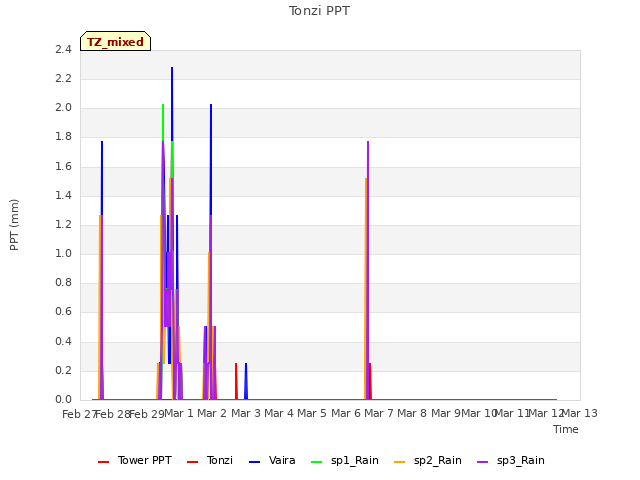
Task: Click the blue Vaira legend swatch
Action: coord(254,462)
